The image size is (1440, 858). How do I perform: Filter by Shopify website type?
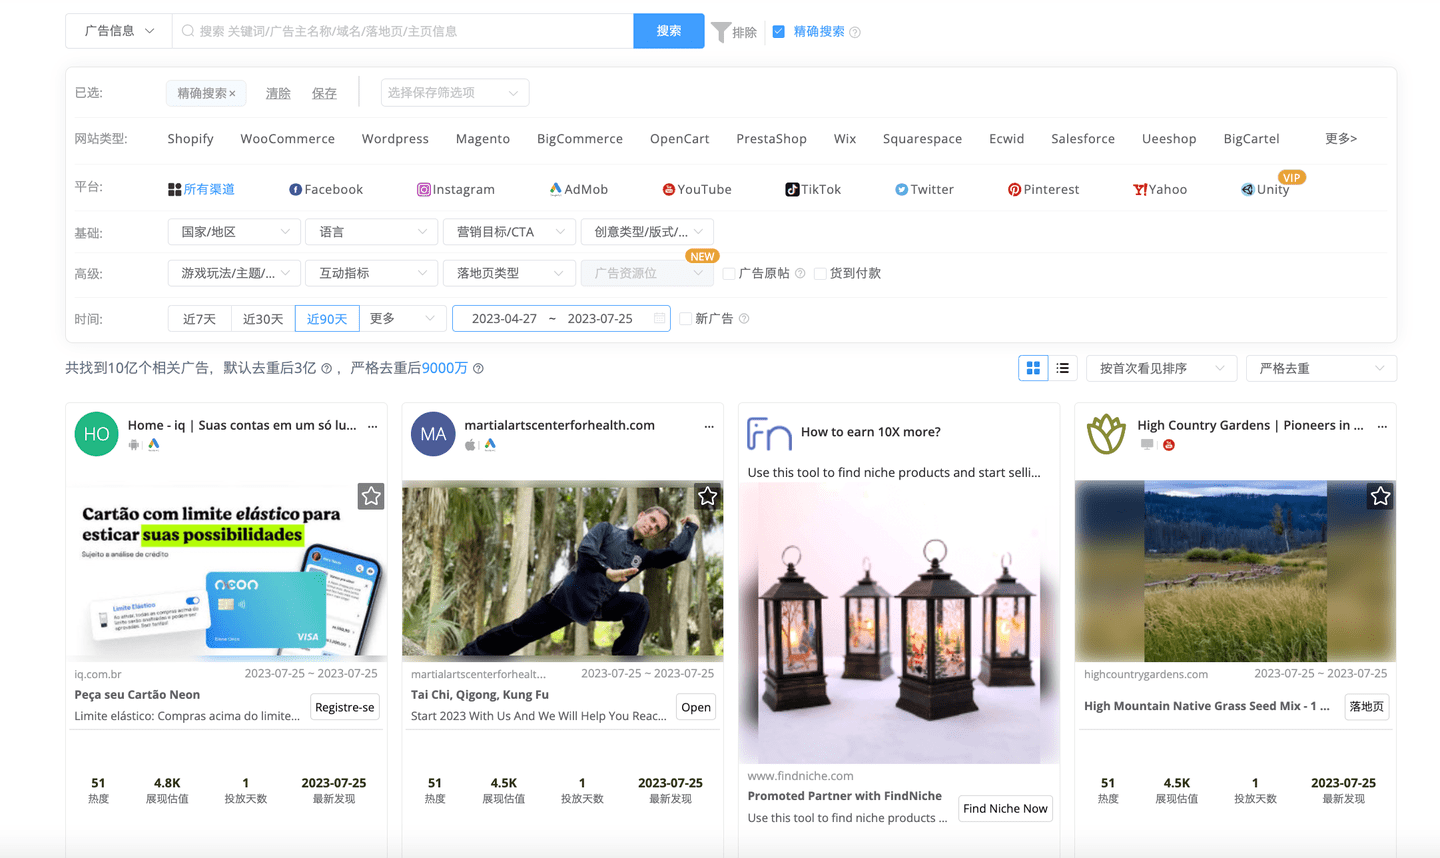(x=190, y=139)
